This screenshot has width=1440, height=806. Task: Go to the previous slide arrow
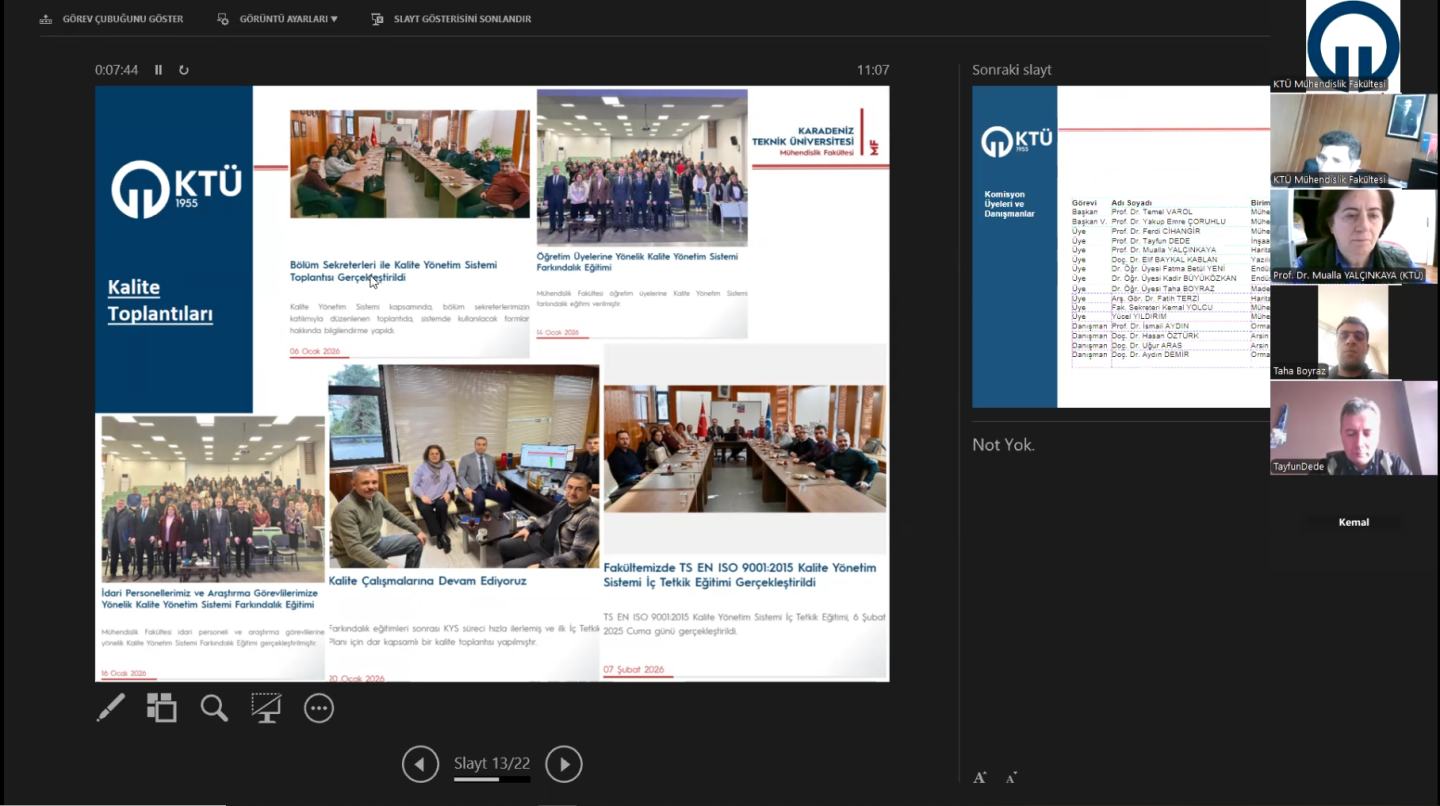[x=420, y=765]
